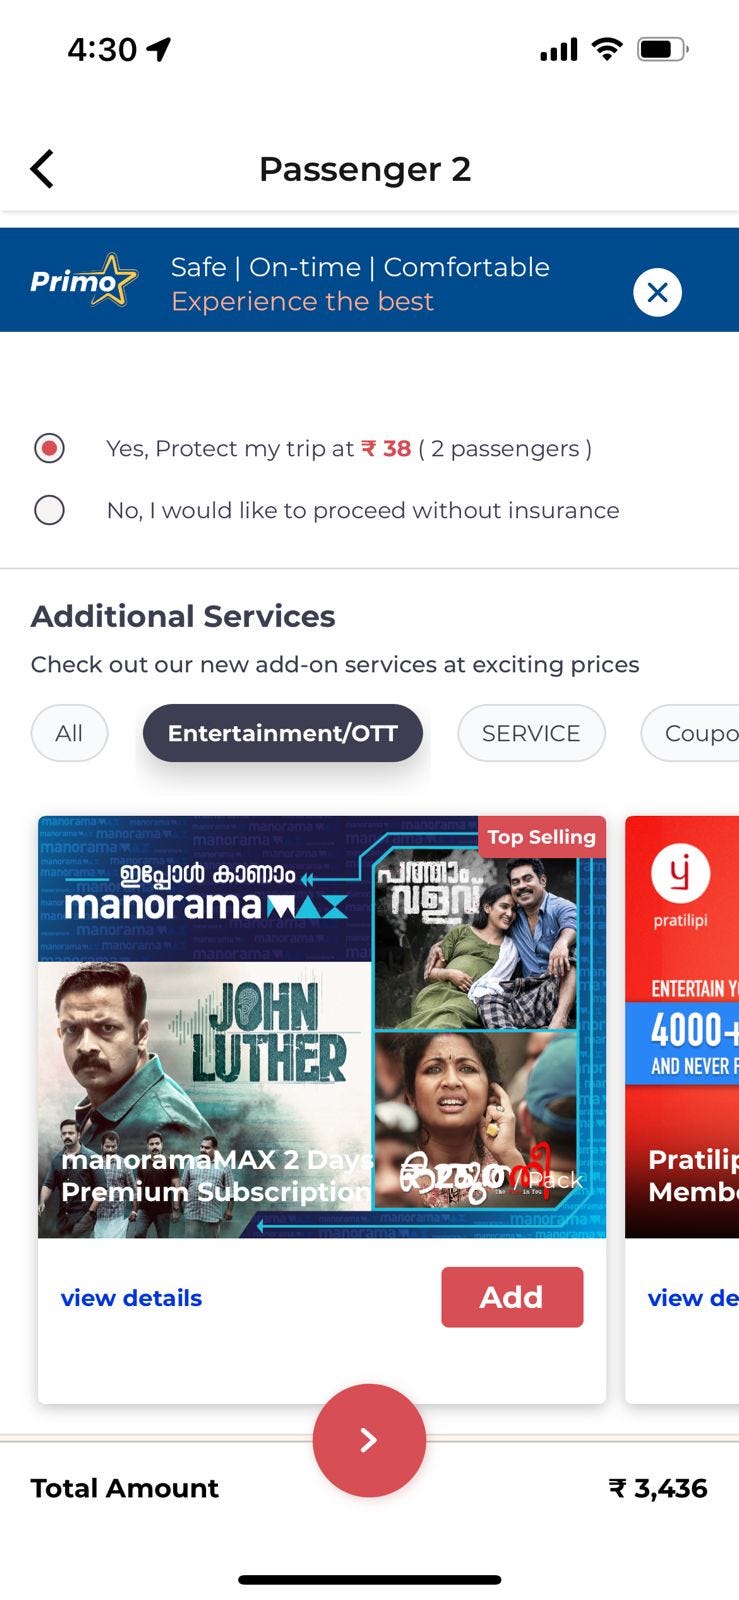Tap the back arrow icon
This screenshot has width=739, height=1600.
(x=42, y=169)
